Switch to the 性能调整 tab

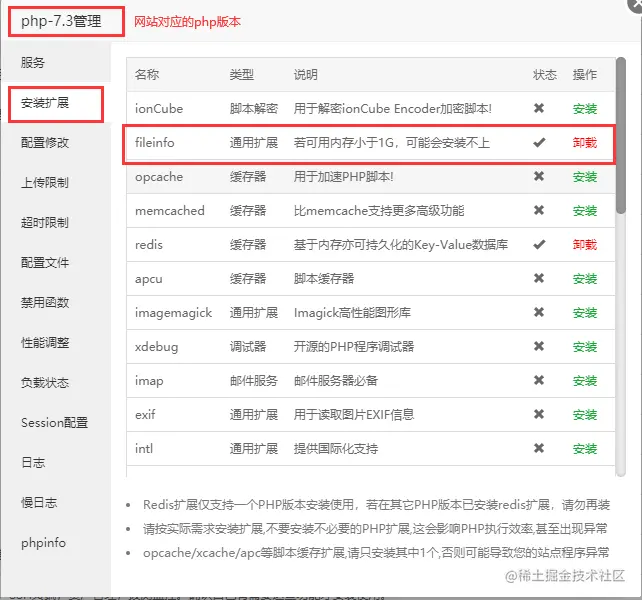click(x=56, y=342)
